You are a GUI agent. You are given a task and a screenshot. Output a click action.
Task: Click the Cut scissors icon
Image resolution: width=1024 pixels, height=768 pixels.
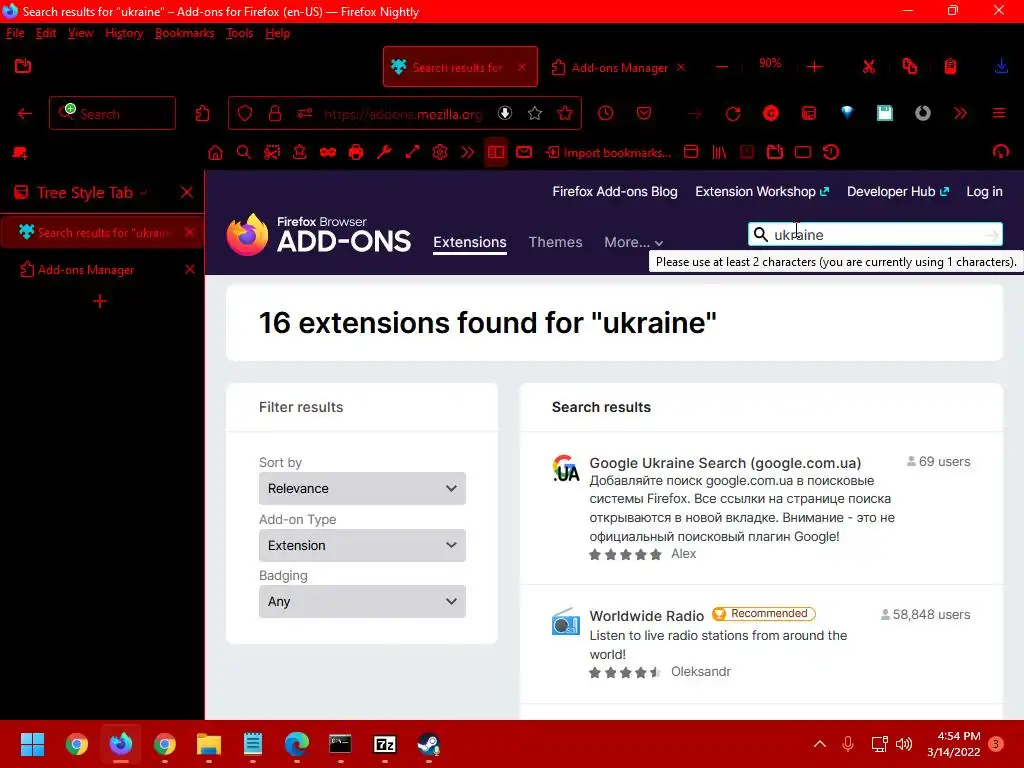point(869,67)
